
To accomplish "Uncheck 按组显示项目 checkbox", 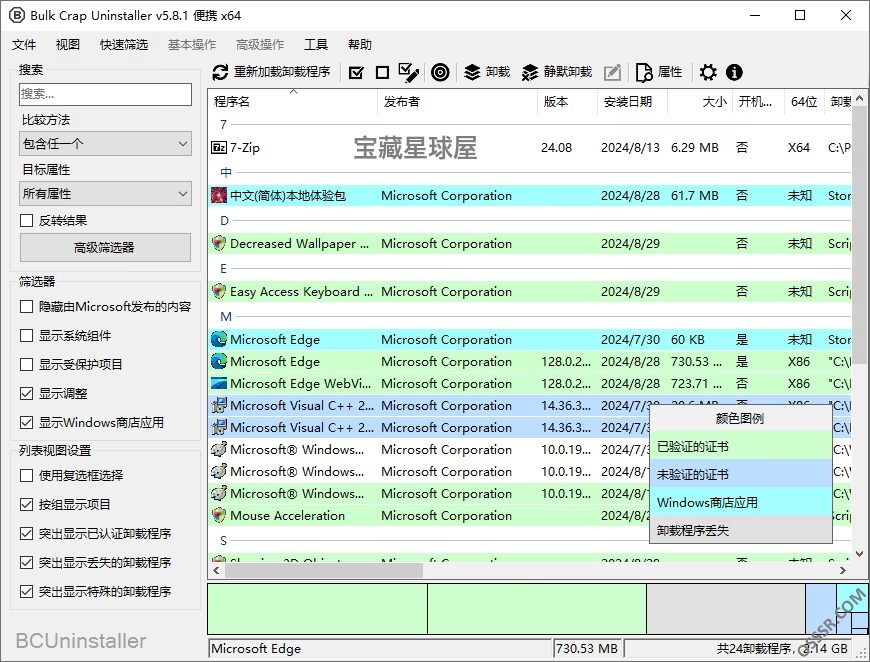I will click(27, 504).
